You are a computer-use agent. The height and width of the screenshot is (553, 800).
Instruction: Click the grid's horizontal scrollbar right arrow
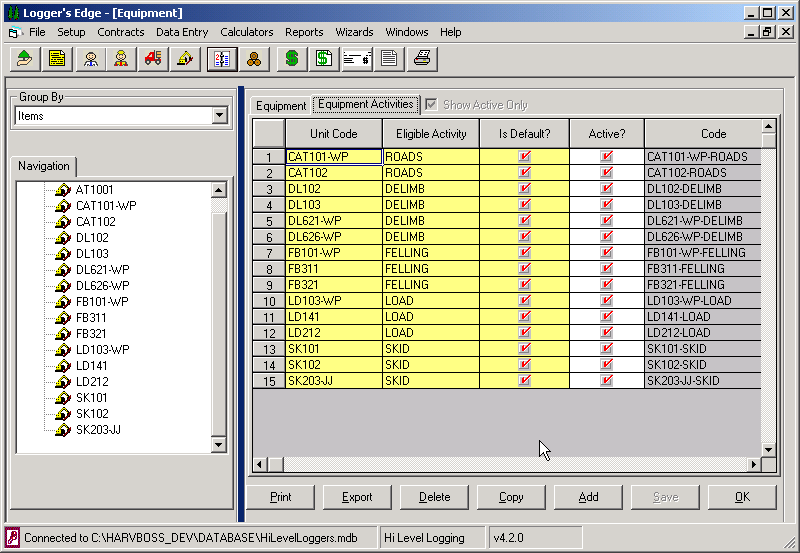(754, 464)
